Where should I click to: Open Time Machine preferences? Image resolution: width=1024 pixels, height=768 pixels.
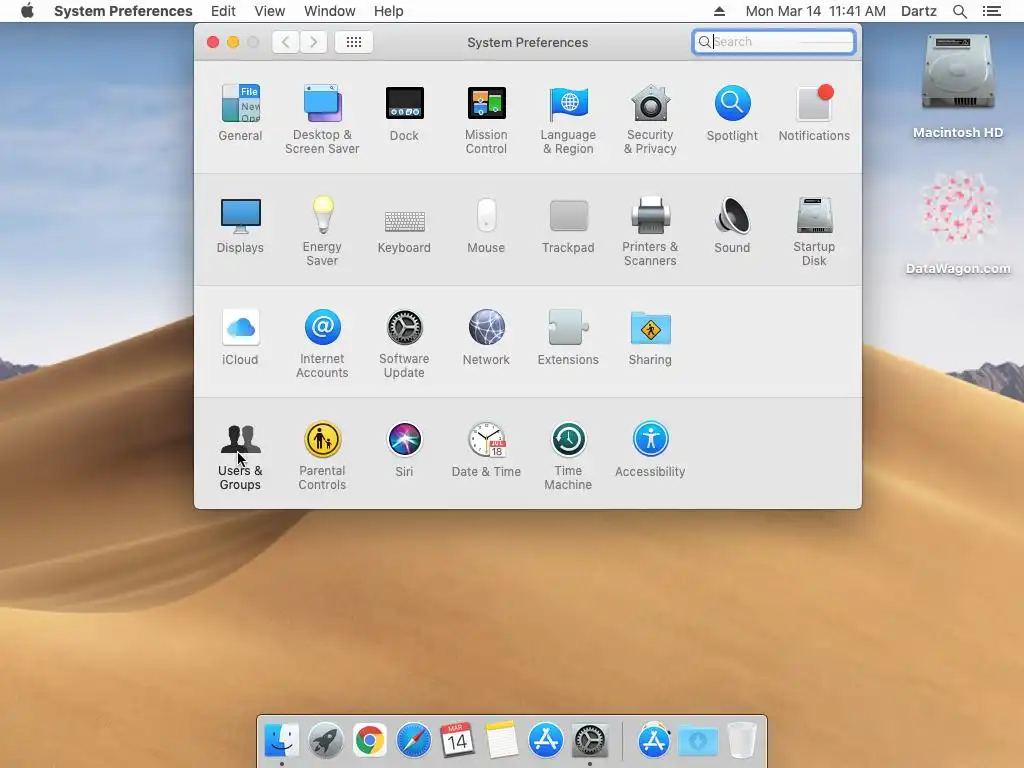click(568, 456)
